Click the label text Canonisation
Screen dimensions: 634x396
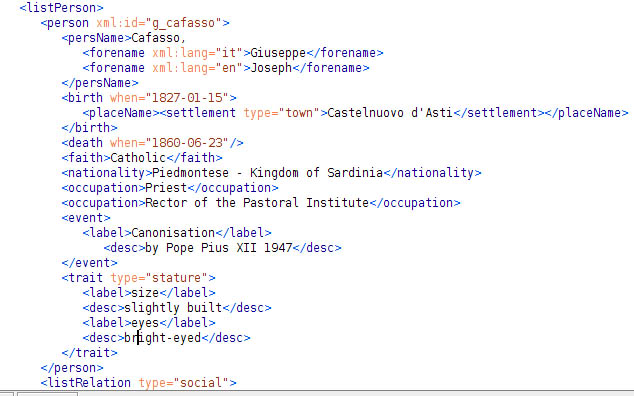[x=173, y=233]
